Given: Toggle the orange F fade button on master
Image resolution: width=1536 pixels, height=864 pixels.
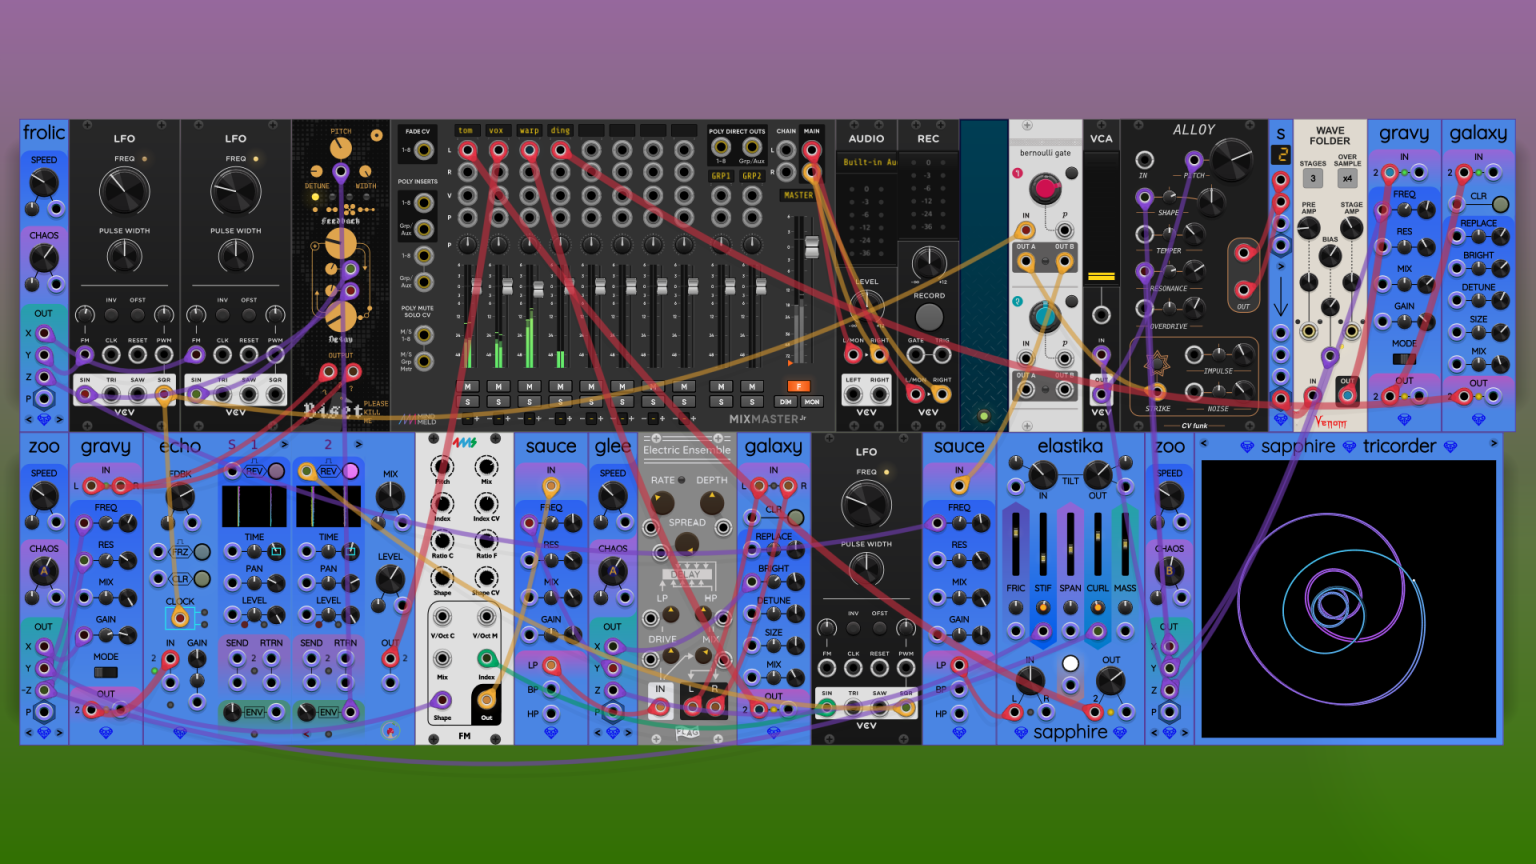Looking at the screenshot, I should (x=798, y=386).
